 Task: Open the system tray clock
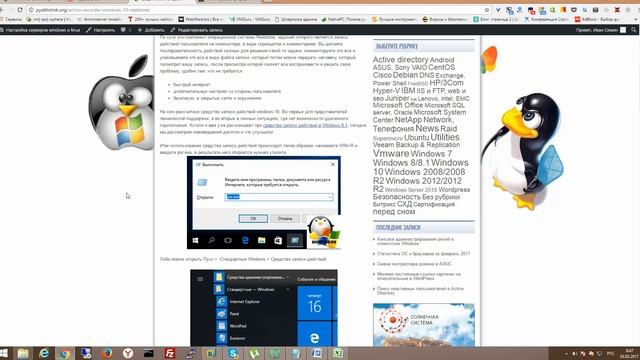pyautogui.click(x=629, y=353)
